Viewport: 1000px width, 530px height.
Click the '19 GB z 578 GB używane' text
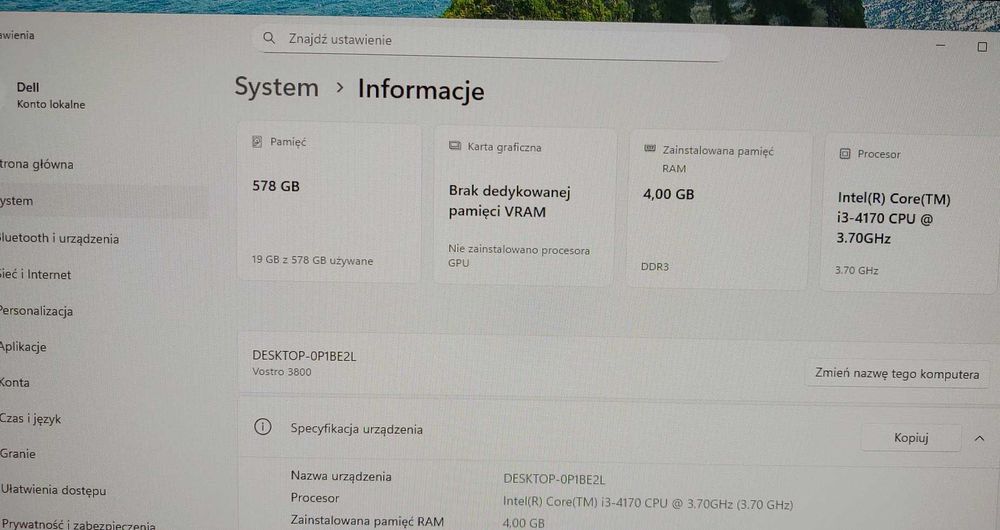pos(312,260)
